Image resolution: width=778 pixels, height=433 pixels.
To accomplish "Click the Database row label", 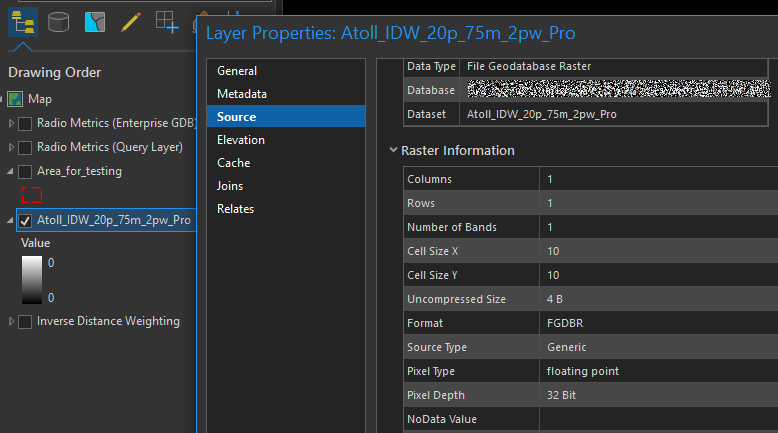I will click(x=431, y=90).
